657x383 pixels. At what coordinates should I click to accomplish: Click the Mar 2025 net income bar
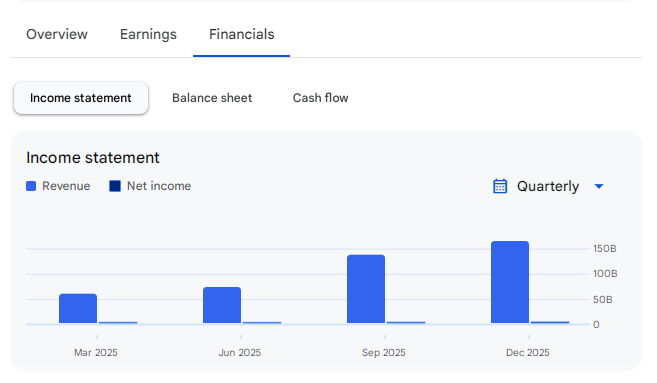click(118, 323)
